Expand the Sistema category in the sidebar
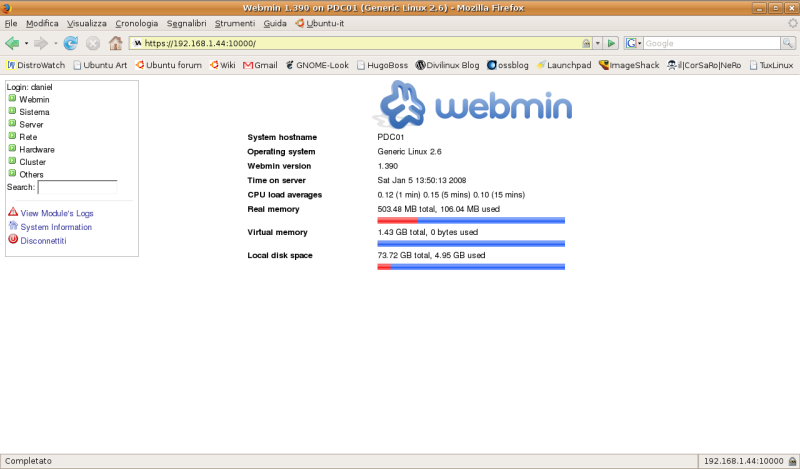800x469 pixels. 13,112
